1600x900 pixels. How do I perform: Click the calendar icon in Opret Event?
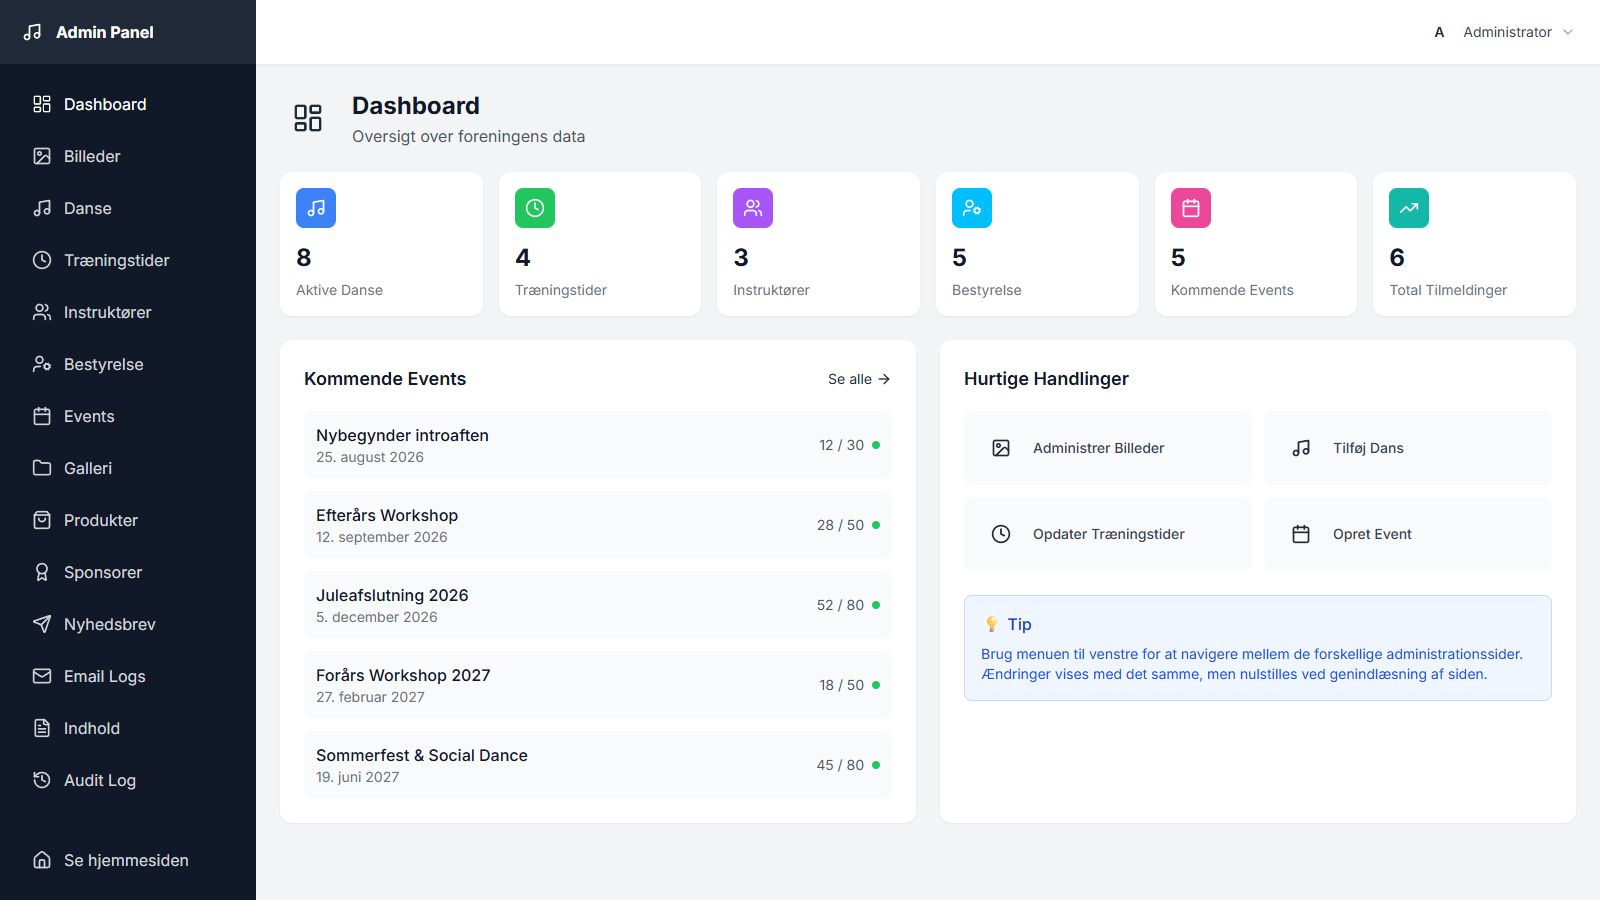(1301, 534)
